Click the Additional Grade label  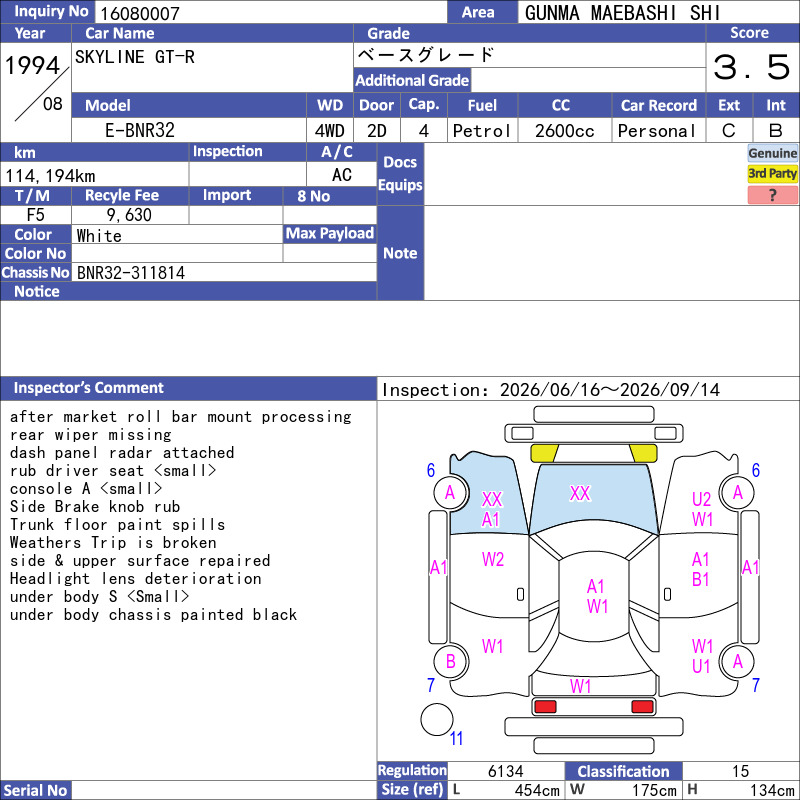click(412, 80)
